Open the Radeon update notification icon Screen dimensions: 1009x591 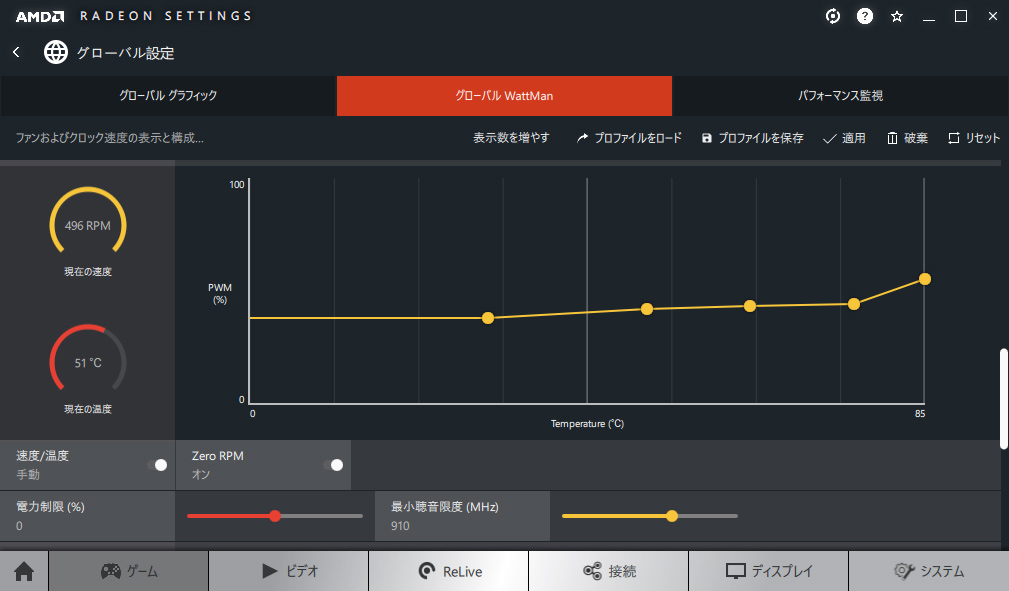[x=833, y=16]
